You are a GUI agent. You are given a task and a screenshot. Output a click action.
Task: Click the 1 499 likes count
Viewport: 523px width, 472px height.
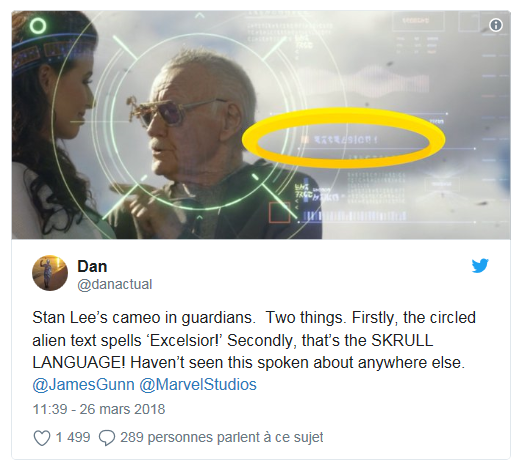73,437
